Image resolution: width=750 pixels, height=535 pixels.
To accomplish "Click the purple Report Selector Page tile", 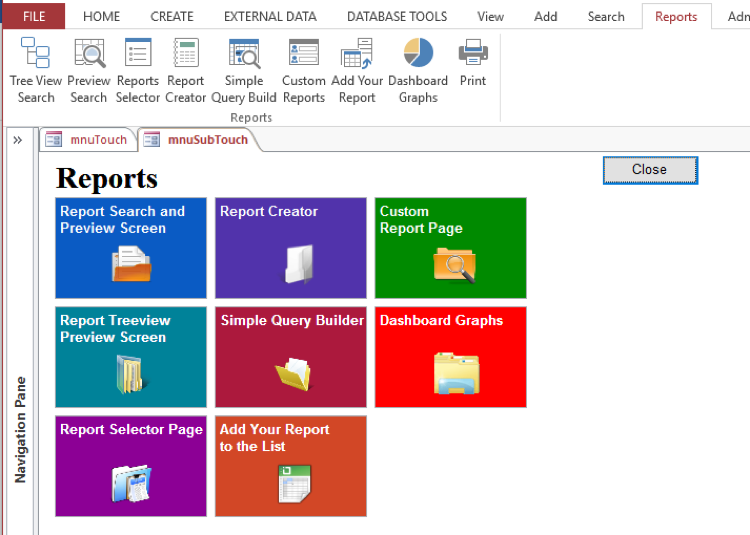I will click(x=131, y=466).
